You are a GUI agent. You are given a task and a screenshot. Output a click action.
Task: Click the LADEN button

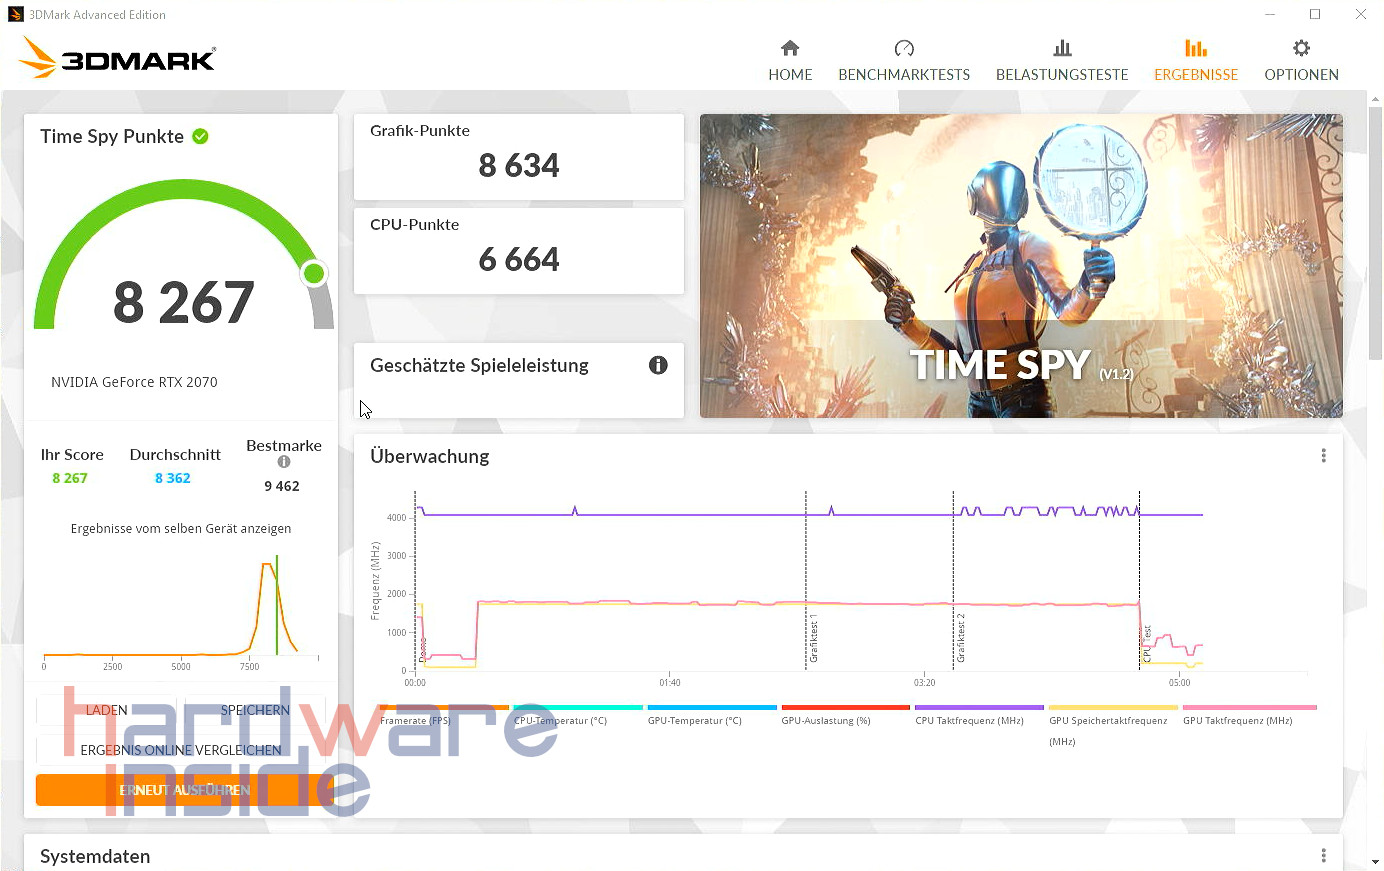(106, 710)
